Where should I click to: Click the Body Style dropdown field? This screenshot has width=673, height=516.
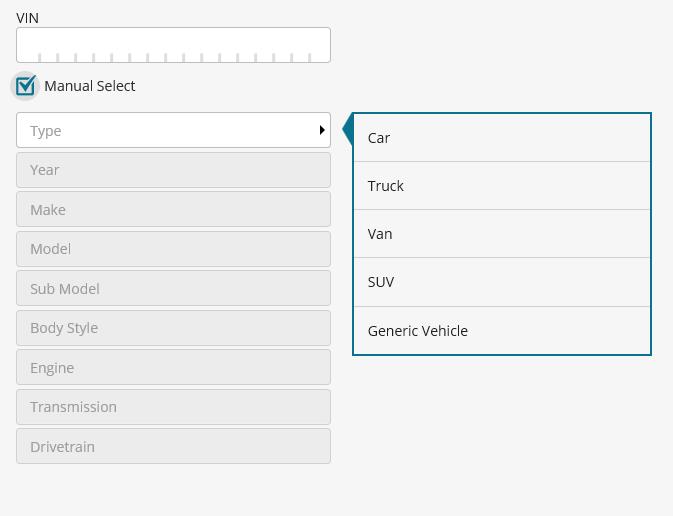point(173,328)
